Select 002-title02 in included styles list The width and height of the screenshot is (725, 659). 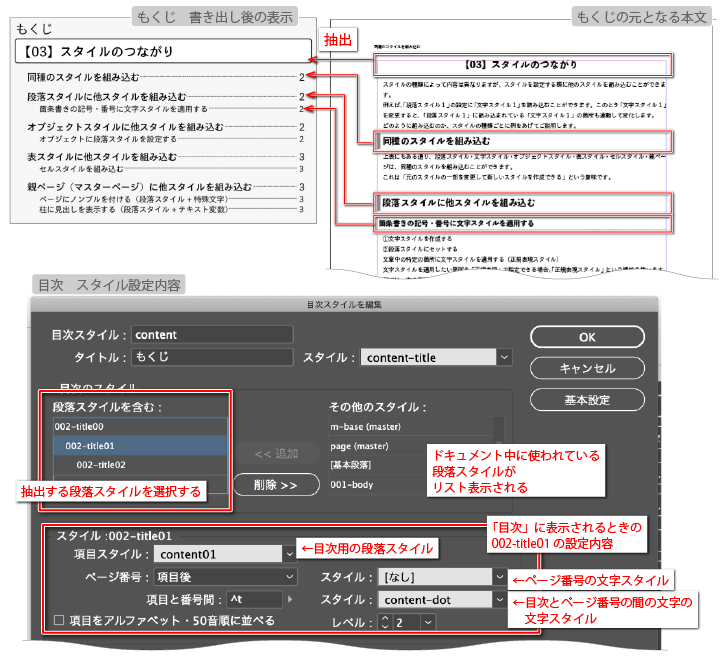[x=100, y=465]
